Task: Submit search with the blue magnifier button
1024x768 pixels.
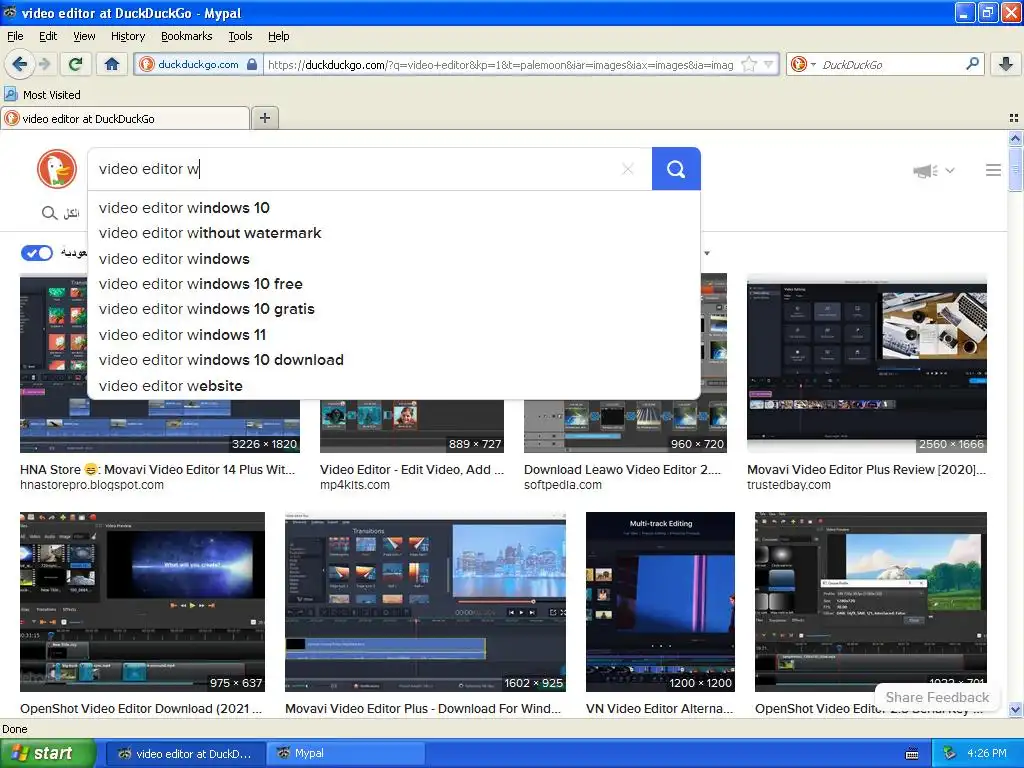Action: (676, 169)
